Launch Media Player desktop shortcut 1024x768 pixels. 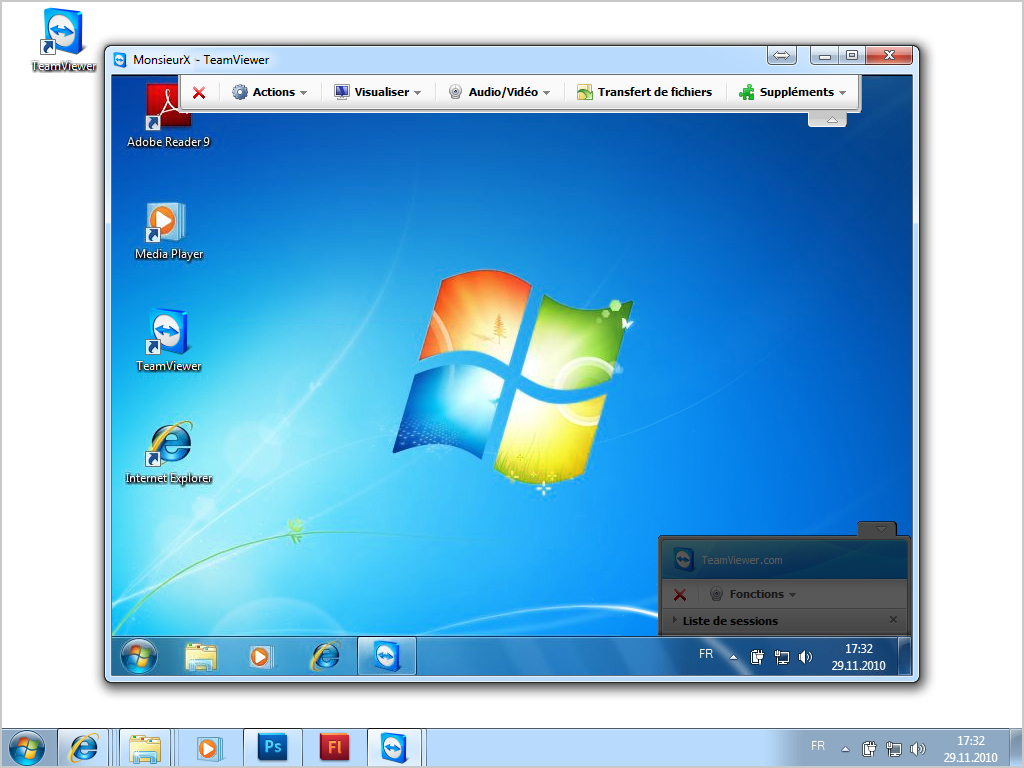click(168, 225)
